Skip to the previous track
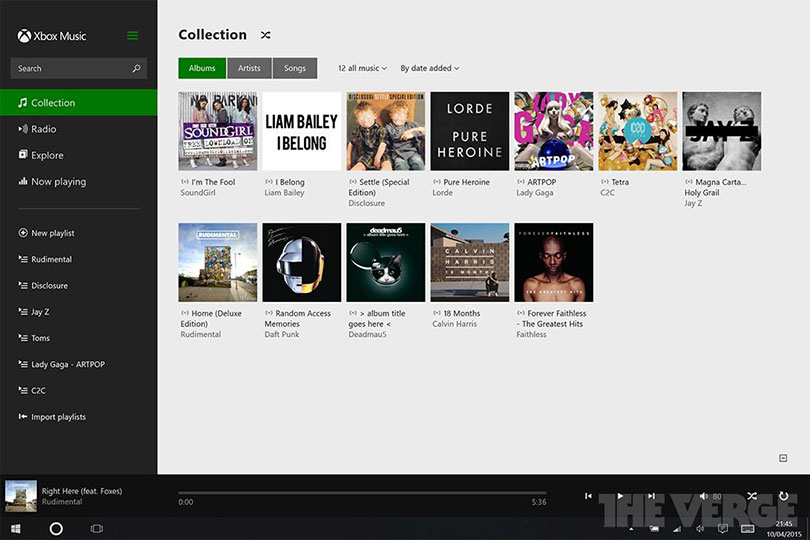This screenshot has width=810, height=540. coord(588,496)
